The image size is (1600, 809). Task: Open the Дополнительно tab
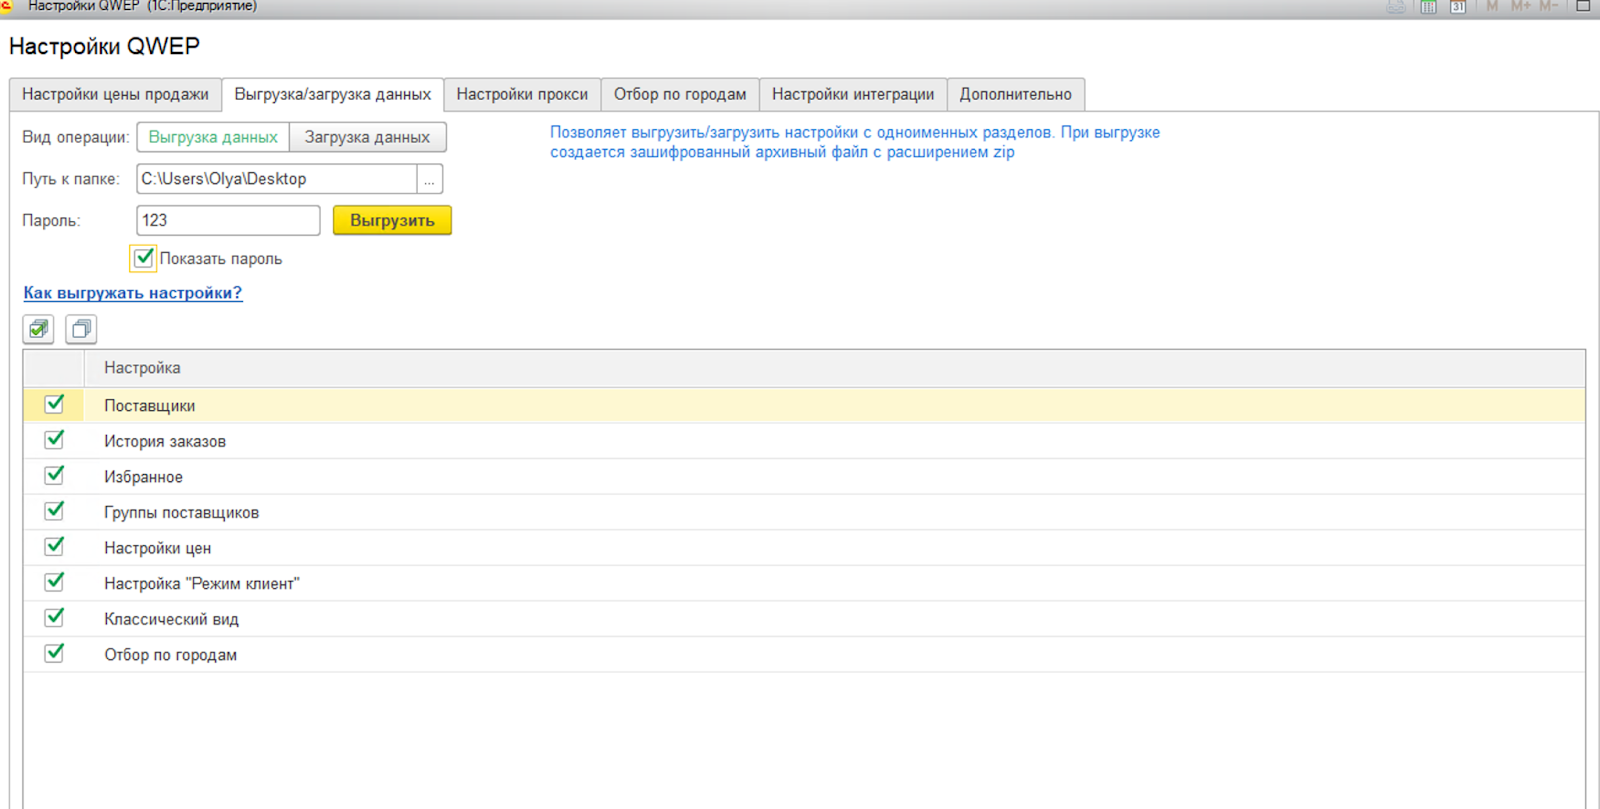pyautogui.click(x=1016, y=94)
